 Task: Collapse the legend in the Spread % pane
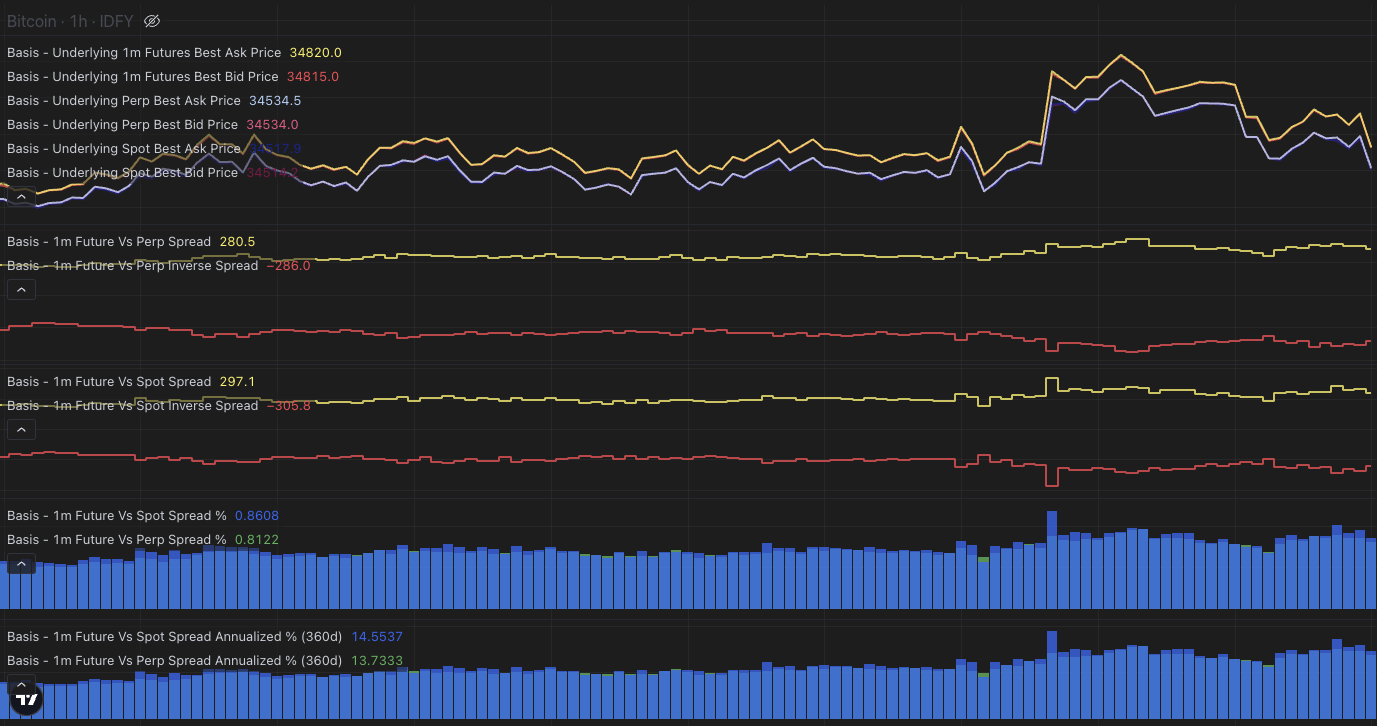click(x=21, y=564)
